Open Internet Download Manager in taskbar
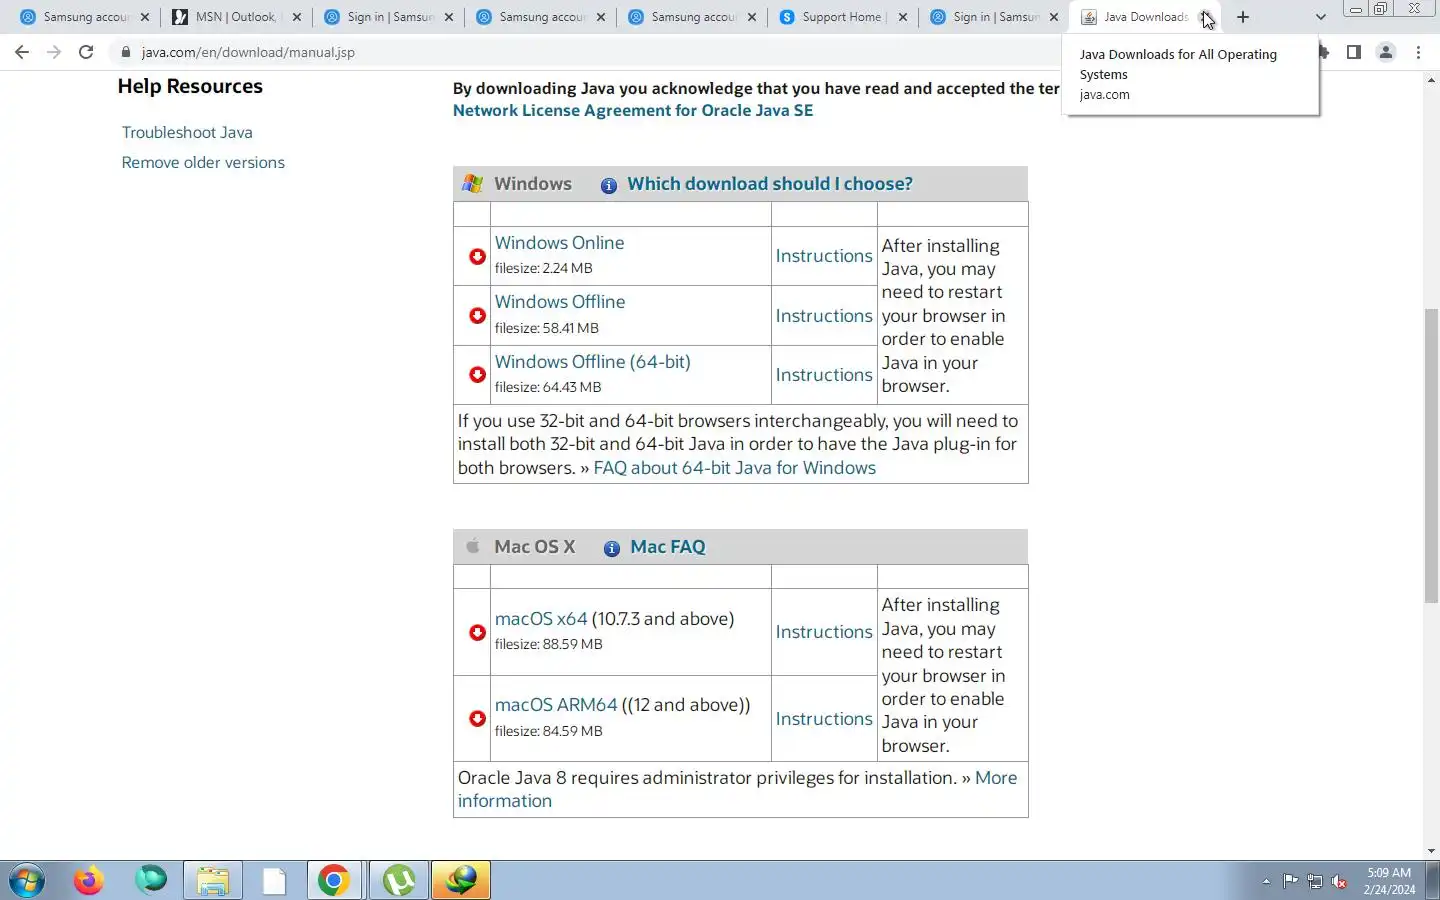This screenshot has width=1440, height=900. 461,881
